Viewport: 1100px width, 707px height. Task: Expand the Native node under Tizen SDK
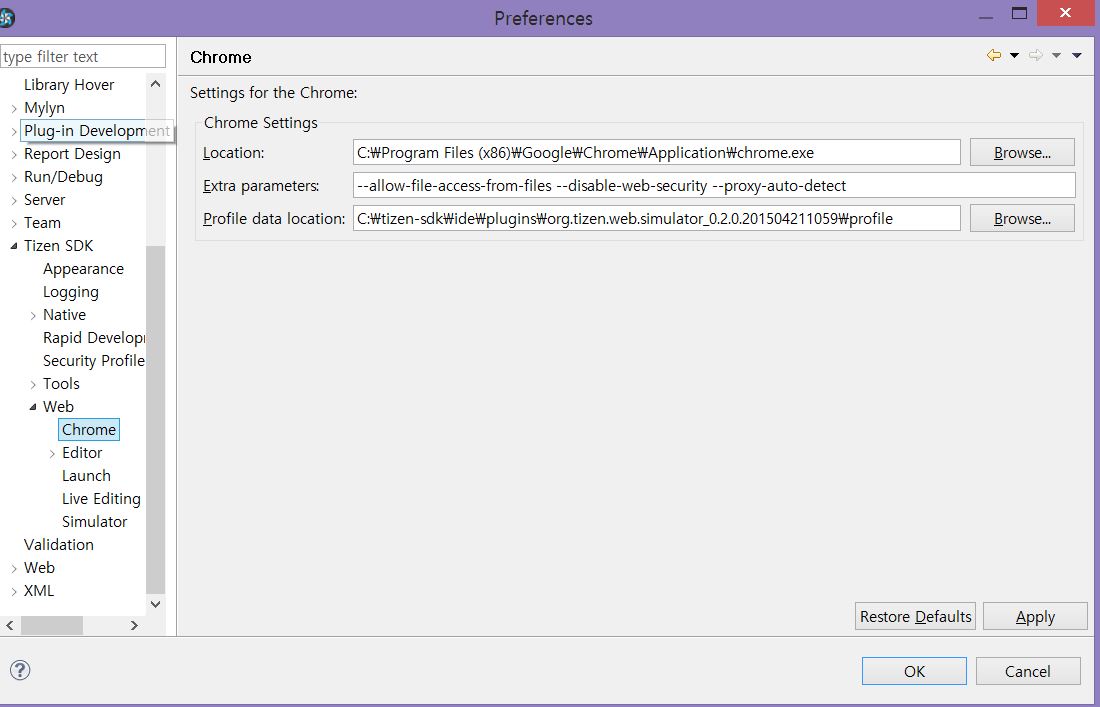click(33, 316)
